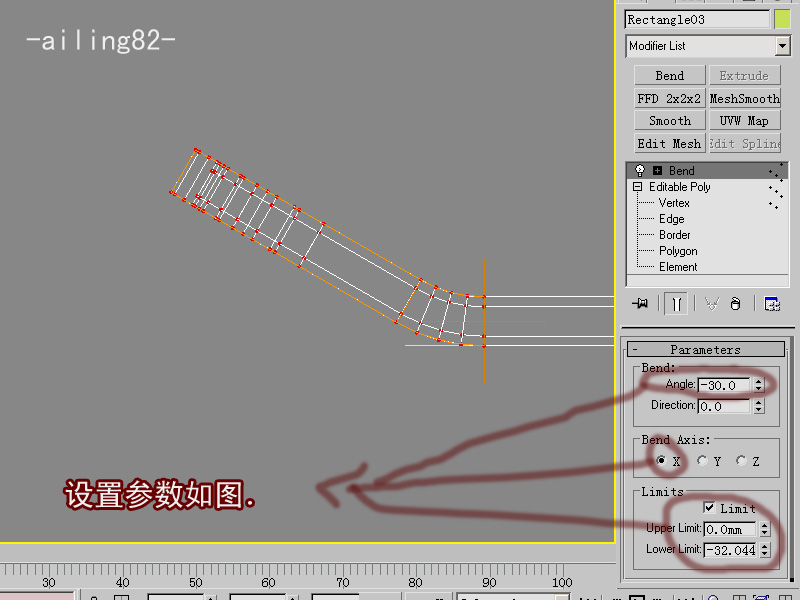Select Edge sub-object level
Viewport: 800px width, 600px height.
[671, 219]
